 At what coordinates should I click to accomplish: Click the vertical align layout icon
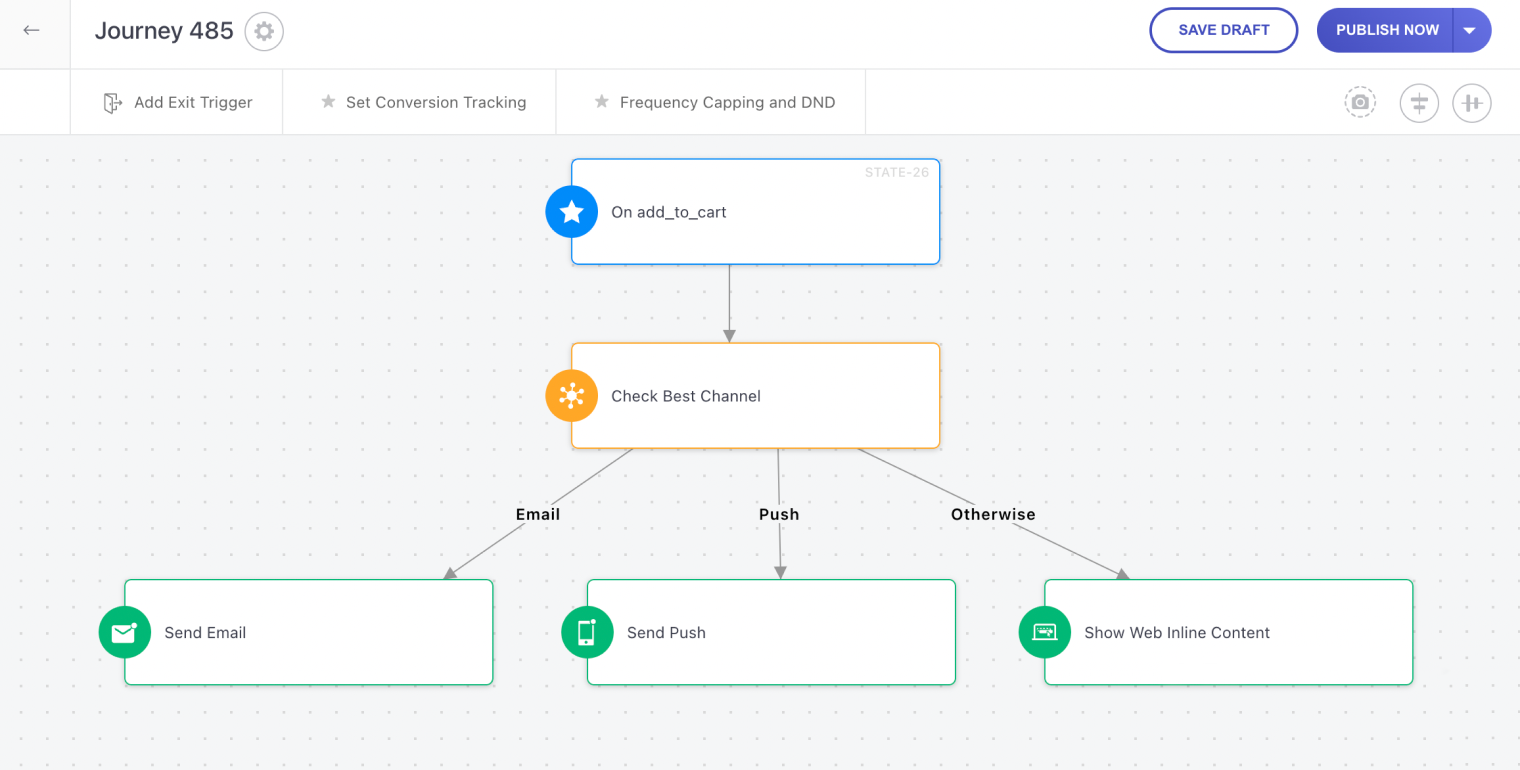tap(1418, 103)
